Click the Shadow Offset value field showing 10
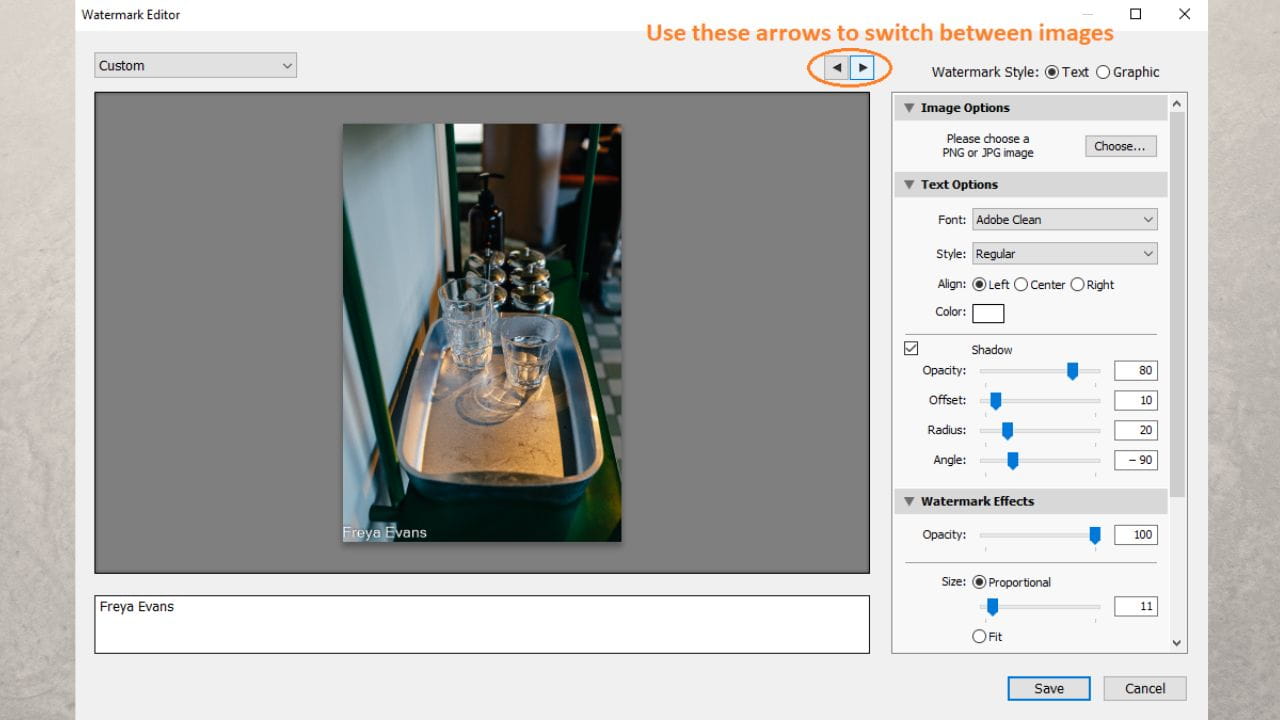This screenshot has height=720, width=1280. tap(1135, 401)
